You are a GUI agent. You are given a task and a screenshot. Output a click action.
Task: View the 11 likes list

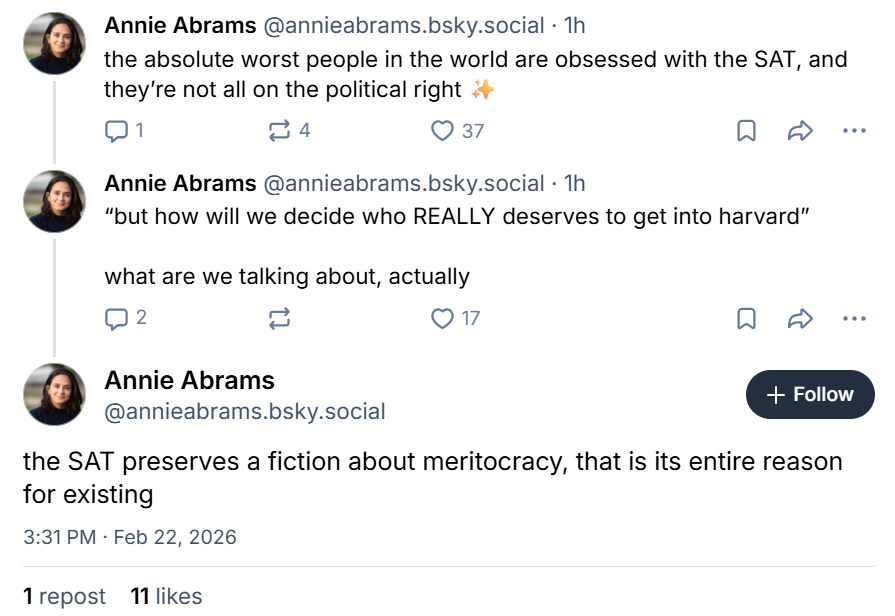[x=166, y=597]
